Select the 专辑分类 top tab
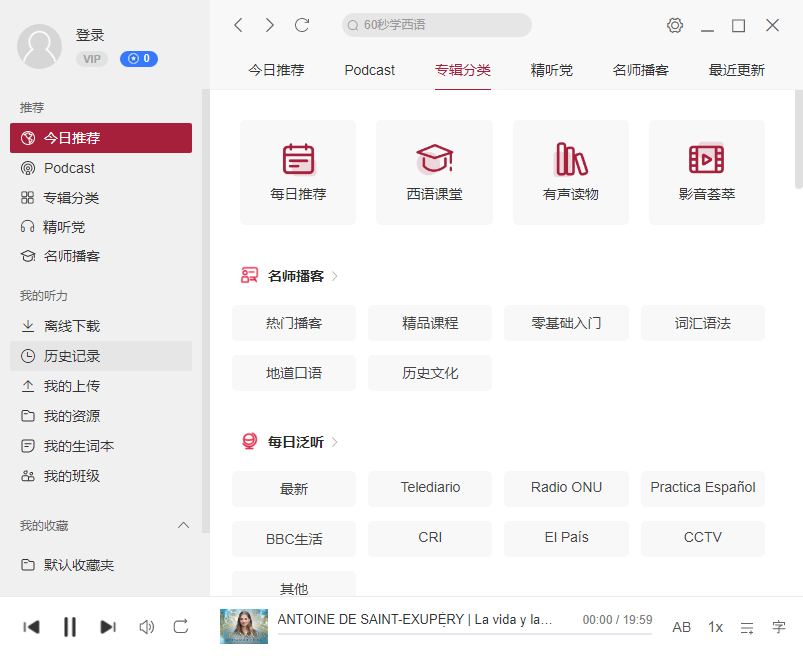803x656 pixels. coord(463,70)
